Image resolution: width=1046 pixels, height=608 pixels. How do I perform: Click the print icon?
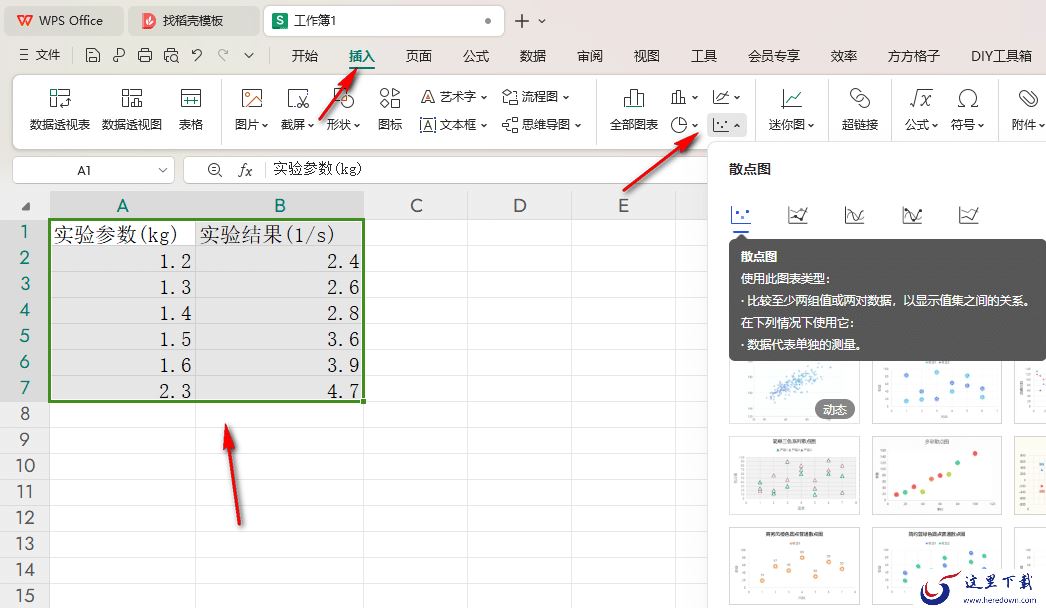pos(145,55)
